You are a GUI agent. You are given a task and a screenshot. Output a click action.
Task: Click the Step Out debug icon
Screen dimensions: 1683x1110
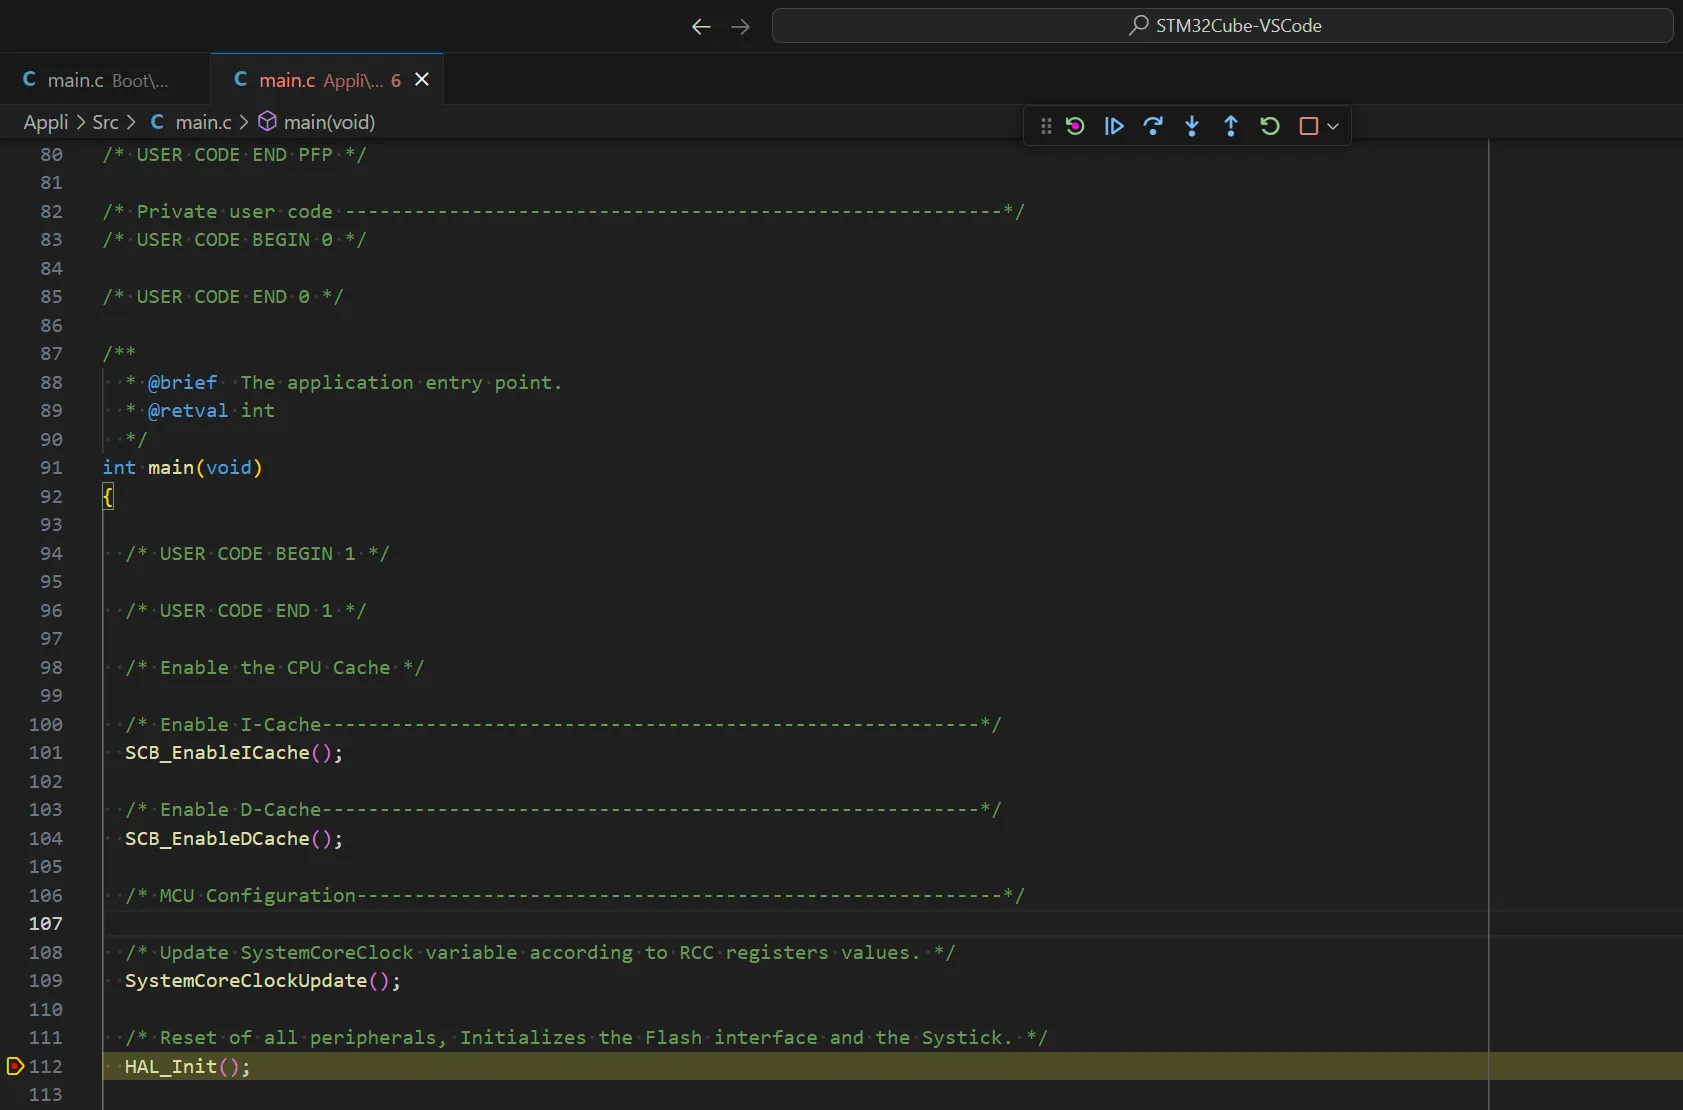pyautogui.click(x=1230, y=126)
